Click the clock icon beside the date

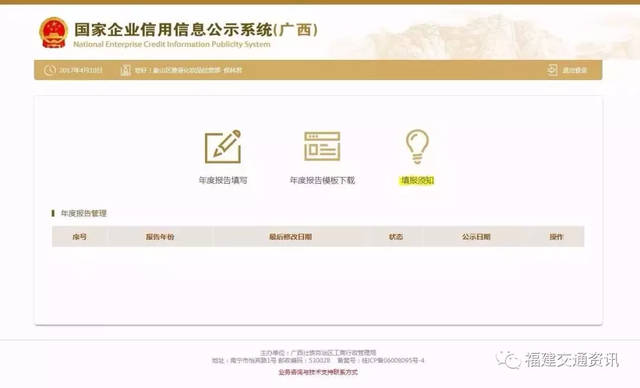[x=50, y=70]
